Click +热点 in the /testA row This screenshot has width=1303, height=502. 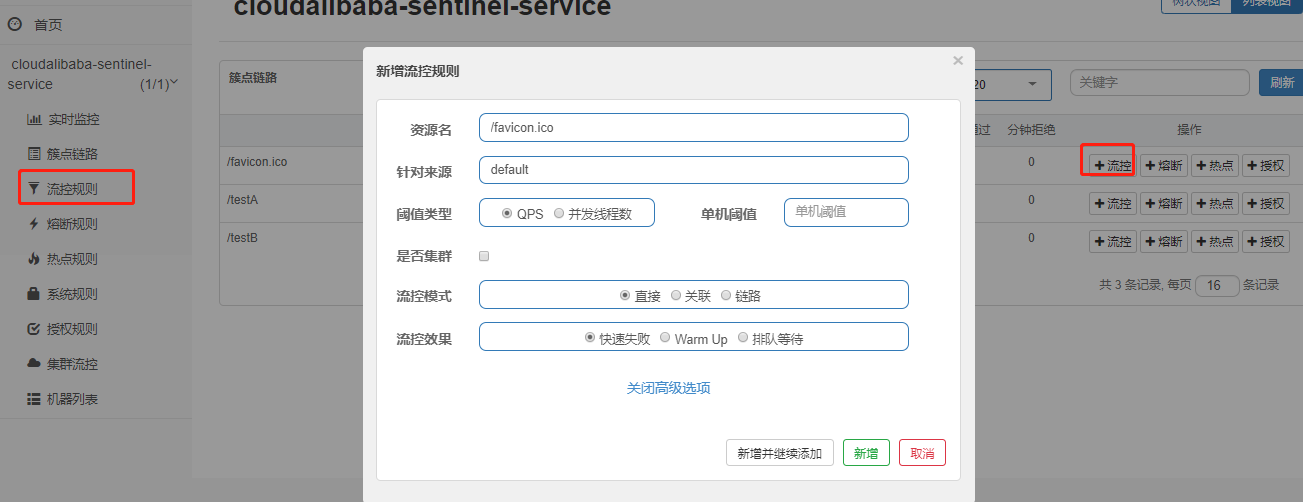1214,203
